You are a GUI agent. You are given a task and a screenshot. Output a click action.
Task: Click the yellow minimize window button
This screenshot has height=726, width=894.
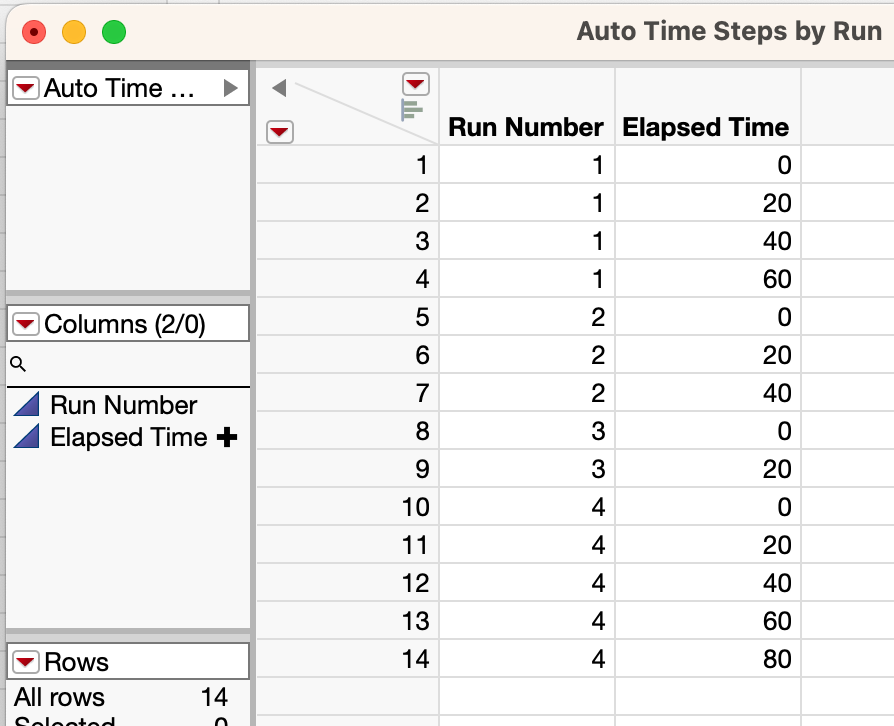(74, 32)
